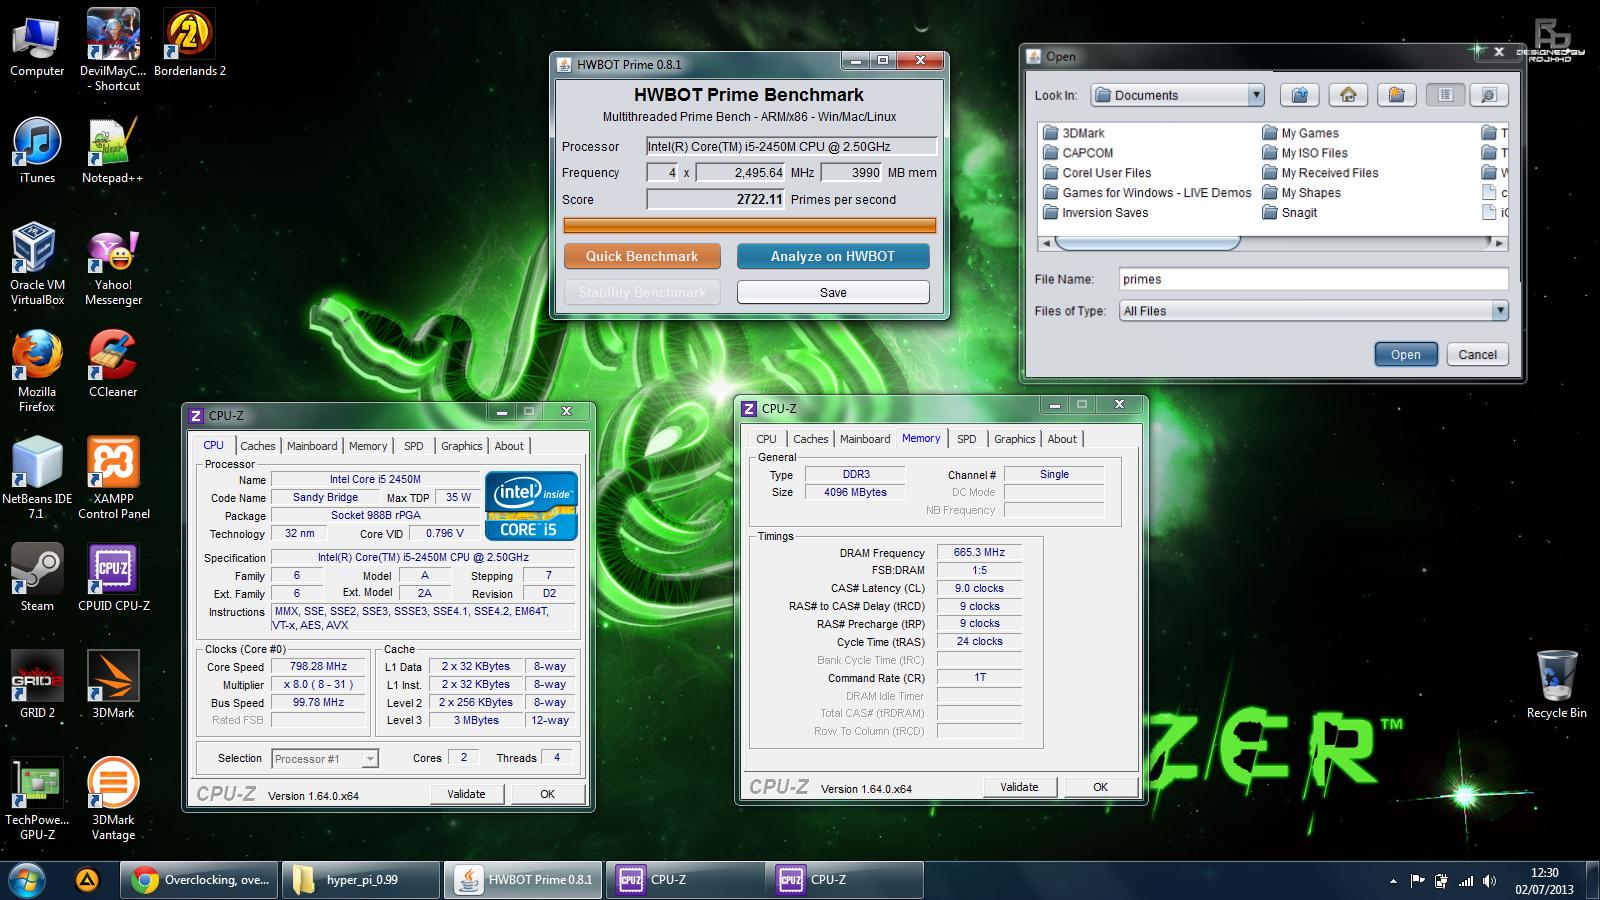This screenshot has width=1600, height=900.
Task: Open the Notepad++ desktop icon
Action: click(112, 151)
